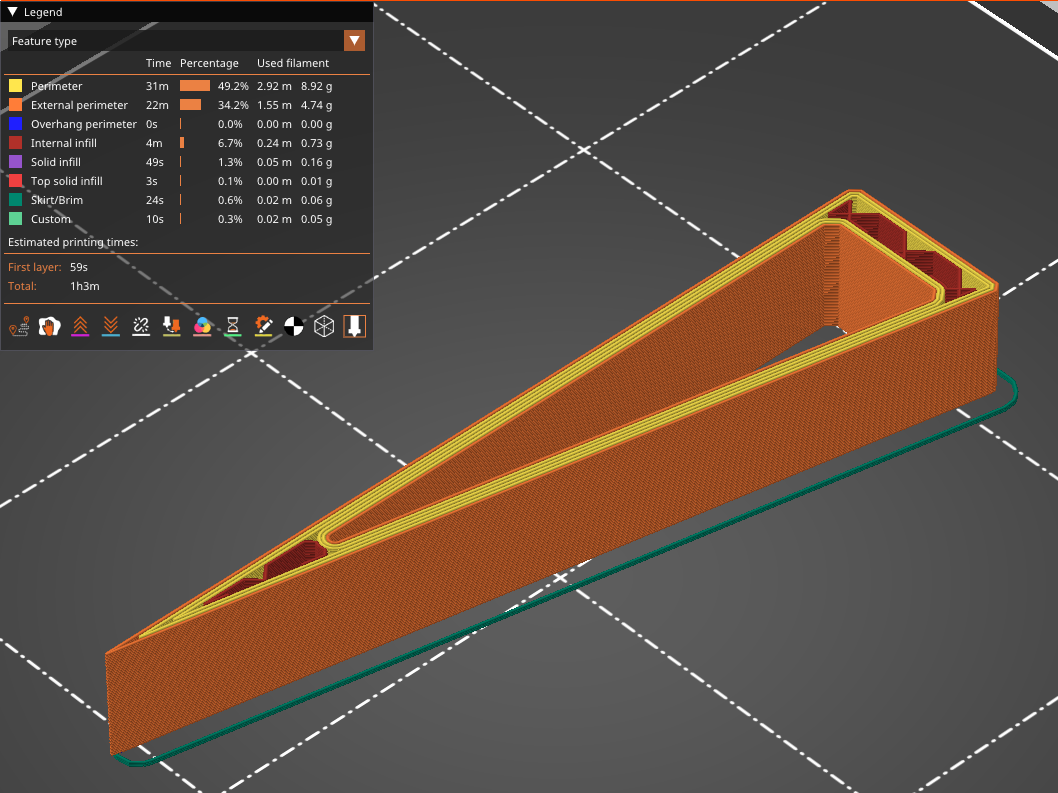Screen dimensions: 1058x793
Task: Show retractions using the up-chevrons icon
Action: pos(80,327)
